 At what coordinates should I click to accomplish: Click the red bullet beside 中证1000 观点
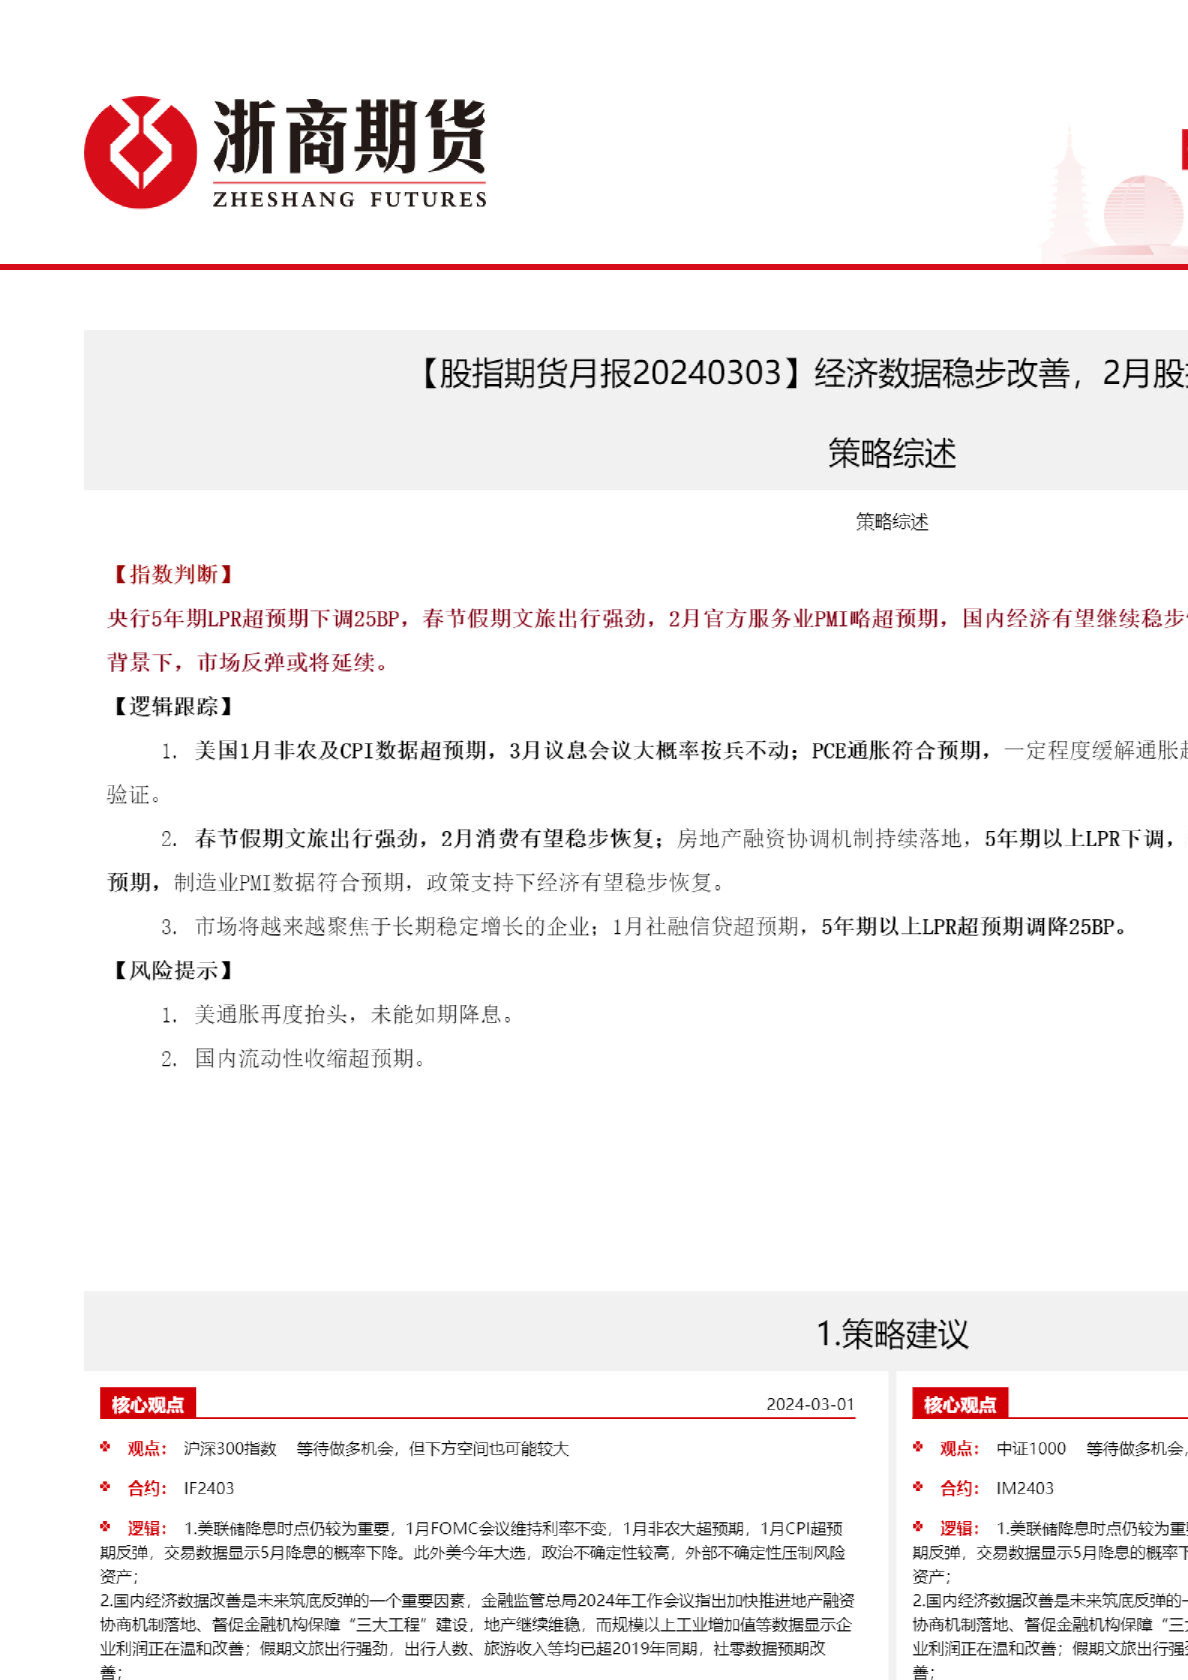[x=918, y=1447]
